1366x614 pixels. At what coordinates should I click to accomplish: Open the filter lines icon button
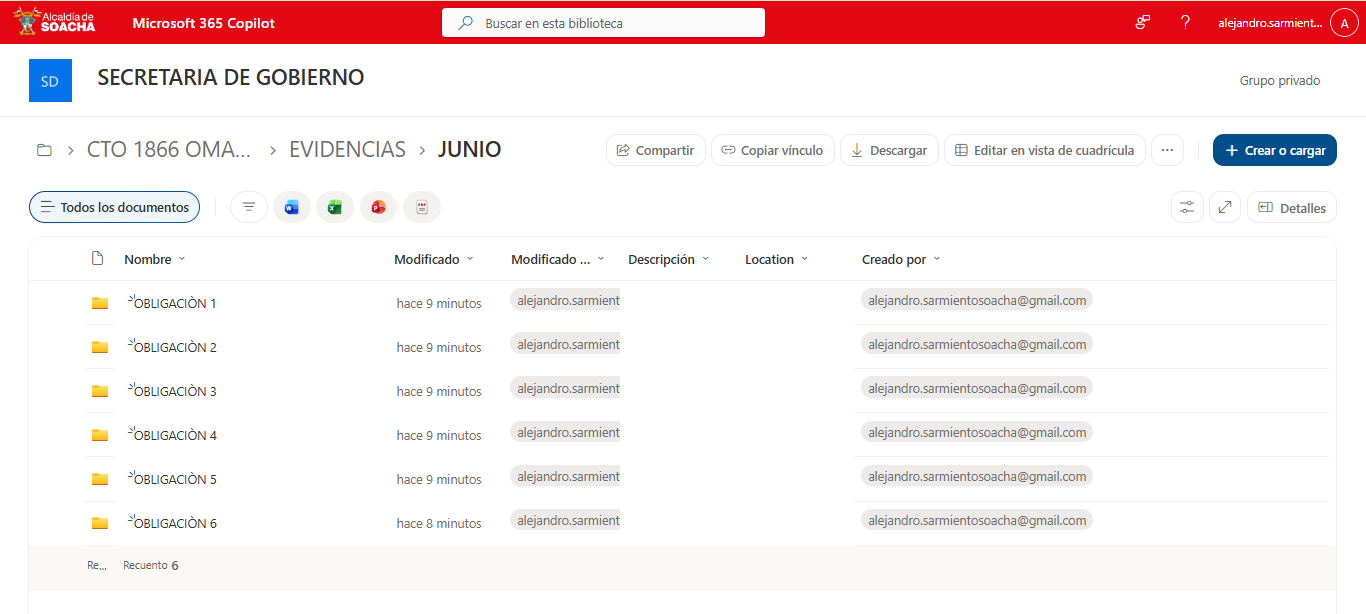point(249,207)
